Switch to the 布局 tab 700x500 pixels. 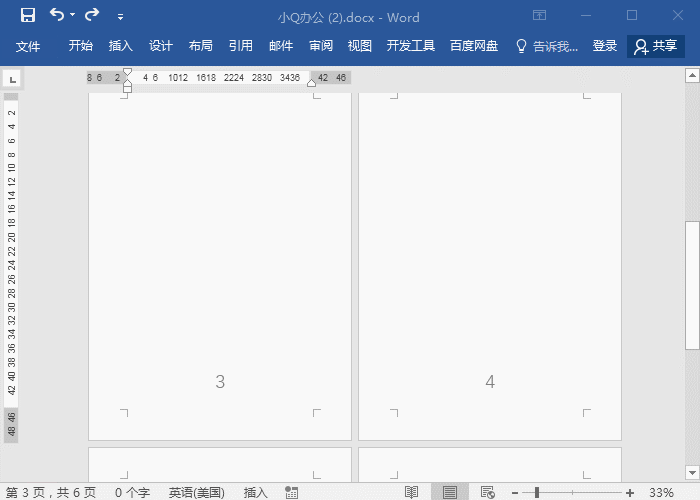200,46
